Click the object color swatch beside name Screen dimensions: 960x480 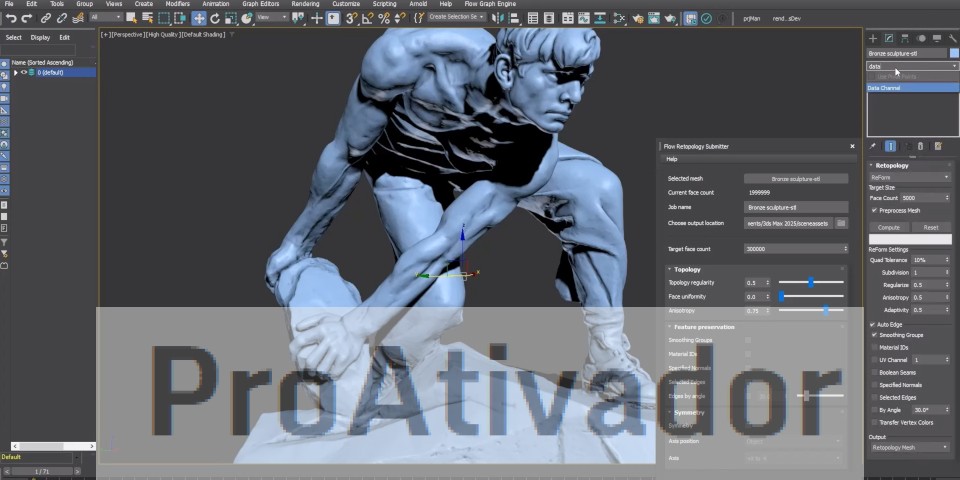click(954, 53)
